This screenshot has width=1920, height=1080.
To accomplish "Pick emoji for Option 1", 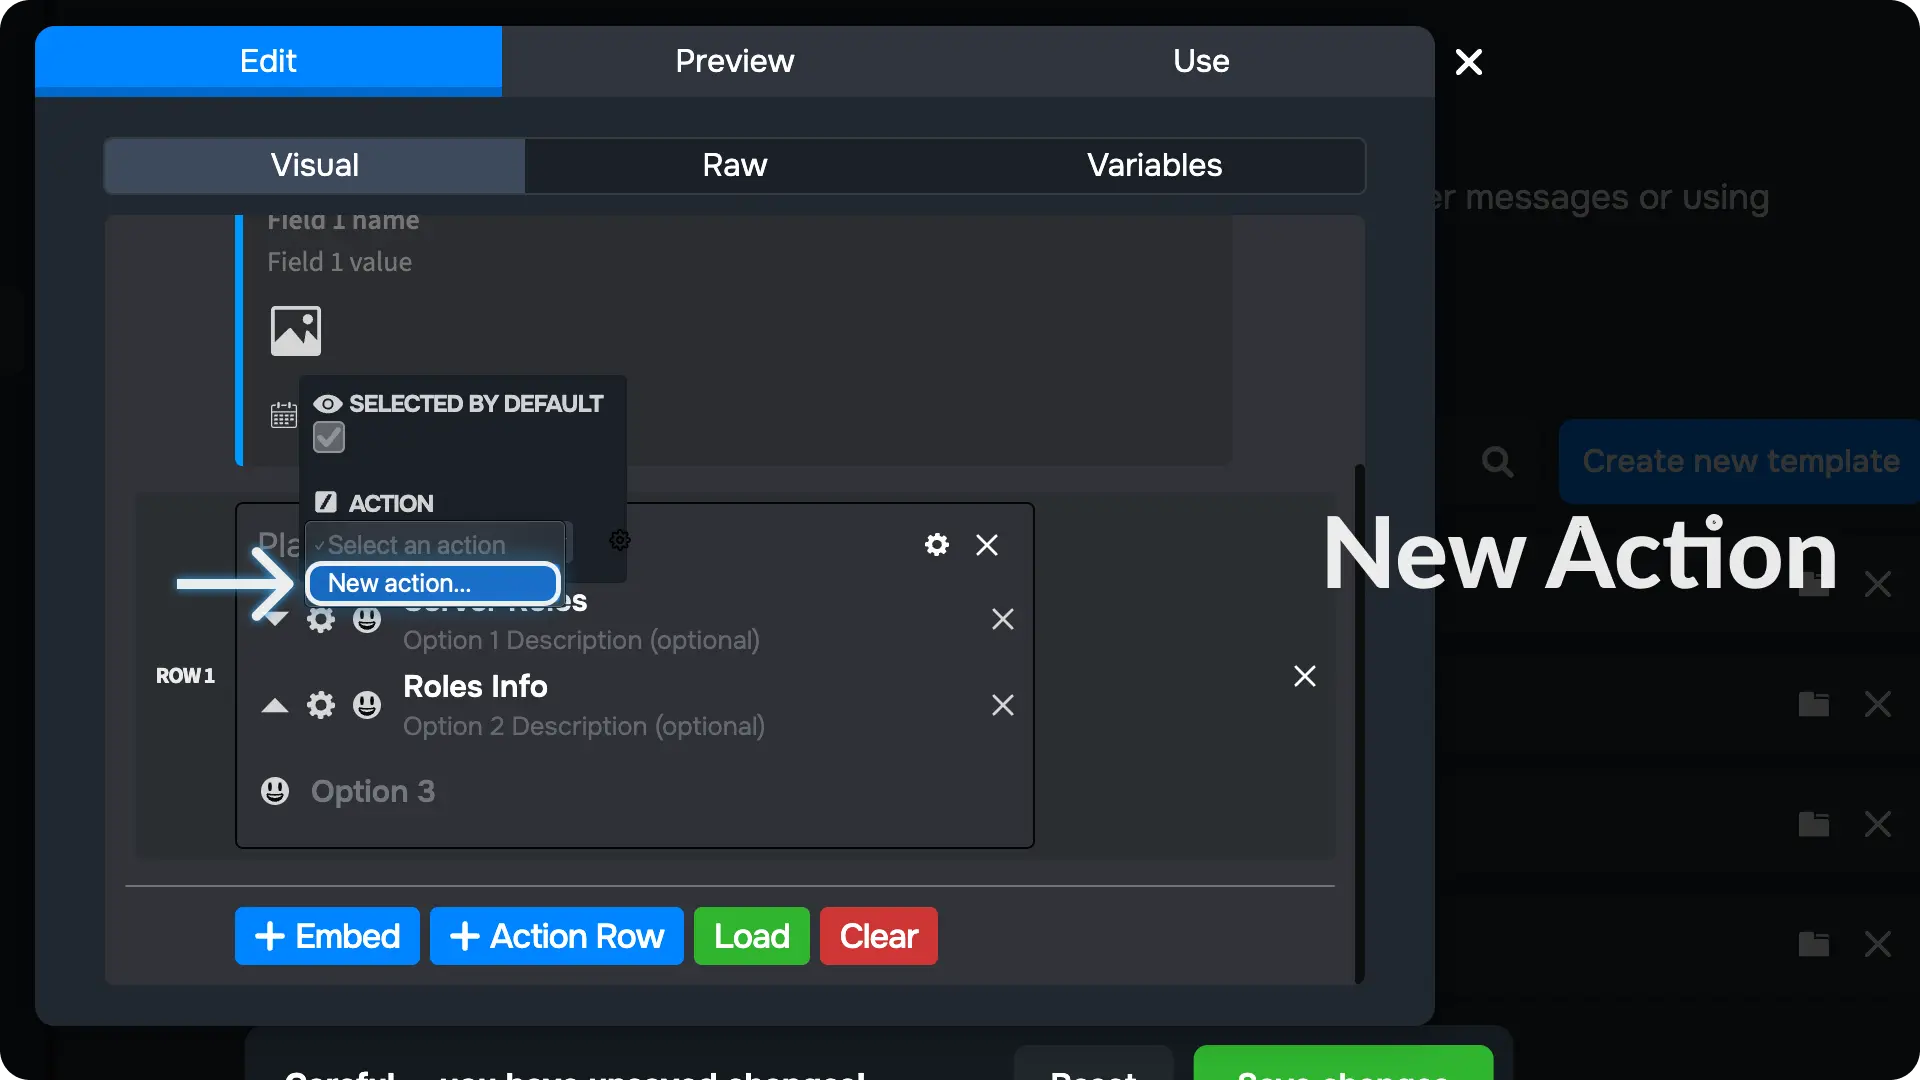I will 367,619.
